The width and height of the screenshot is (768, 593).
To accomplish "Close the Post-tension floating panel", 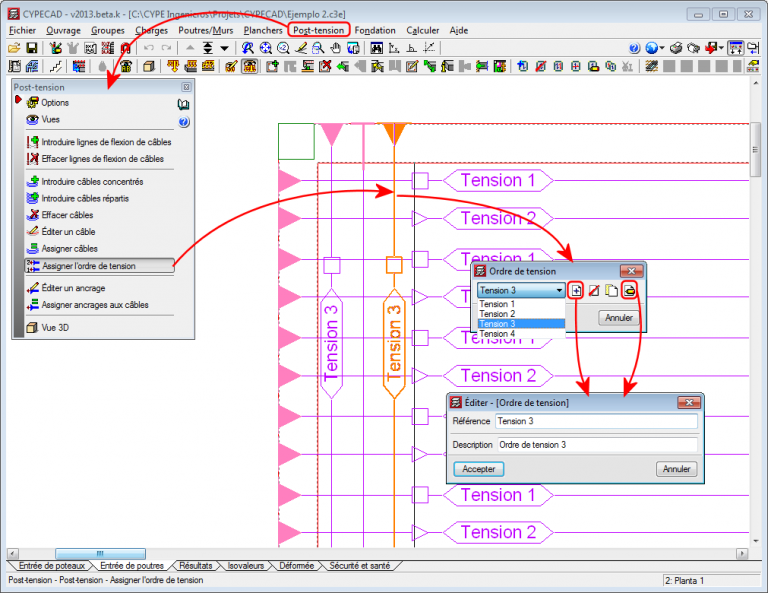I will tap(186, 87).
